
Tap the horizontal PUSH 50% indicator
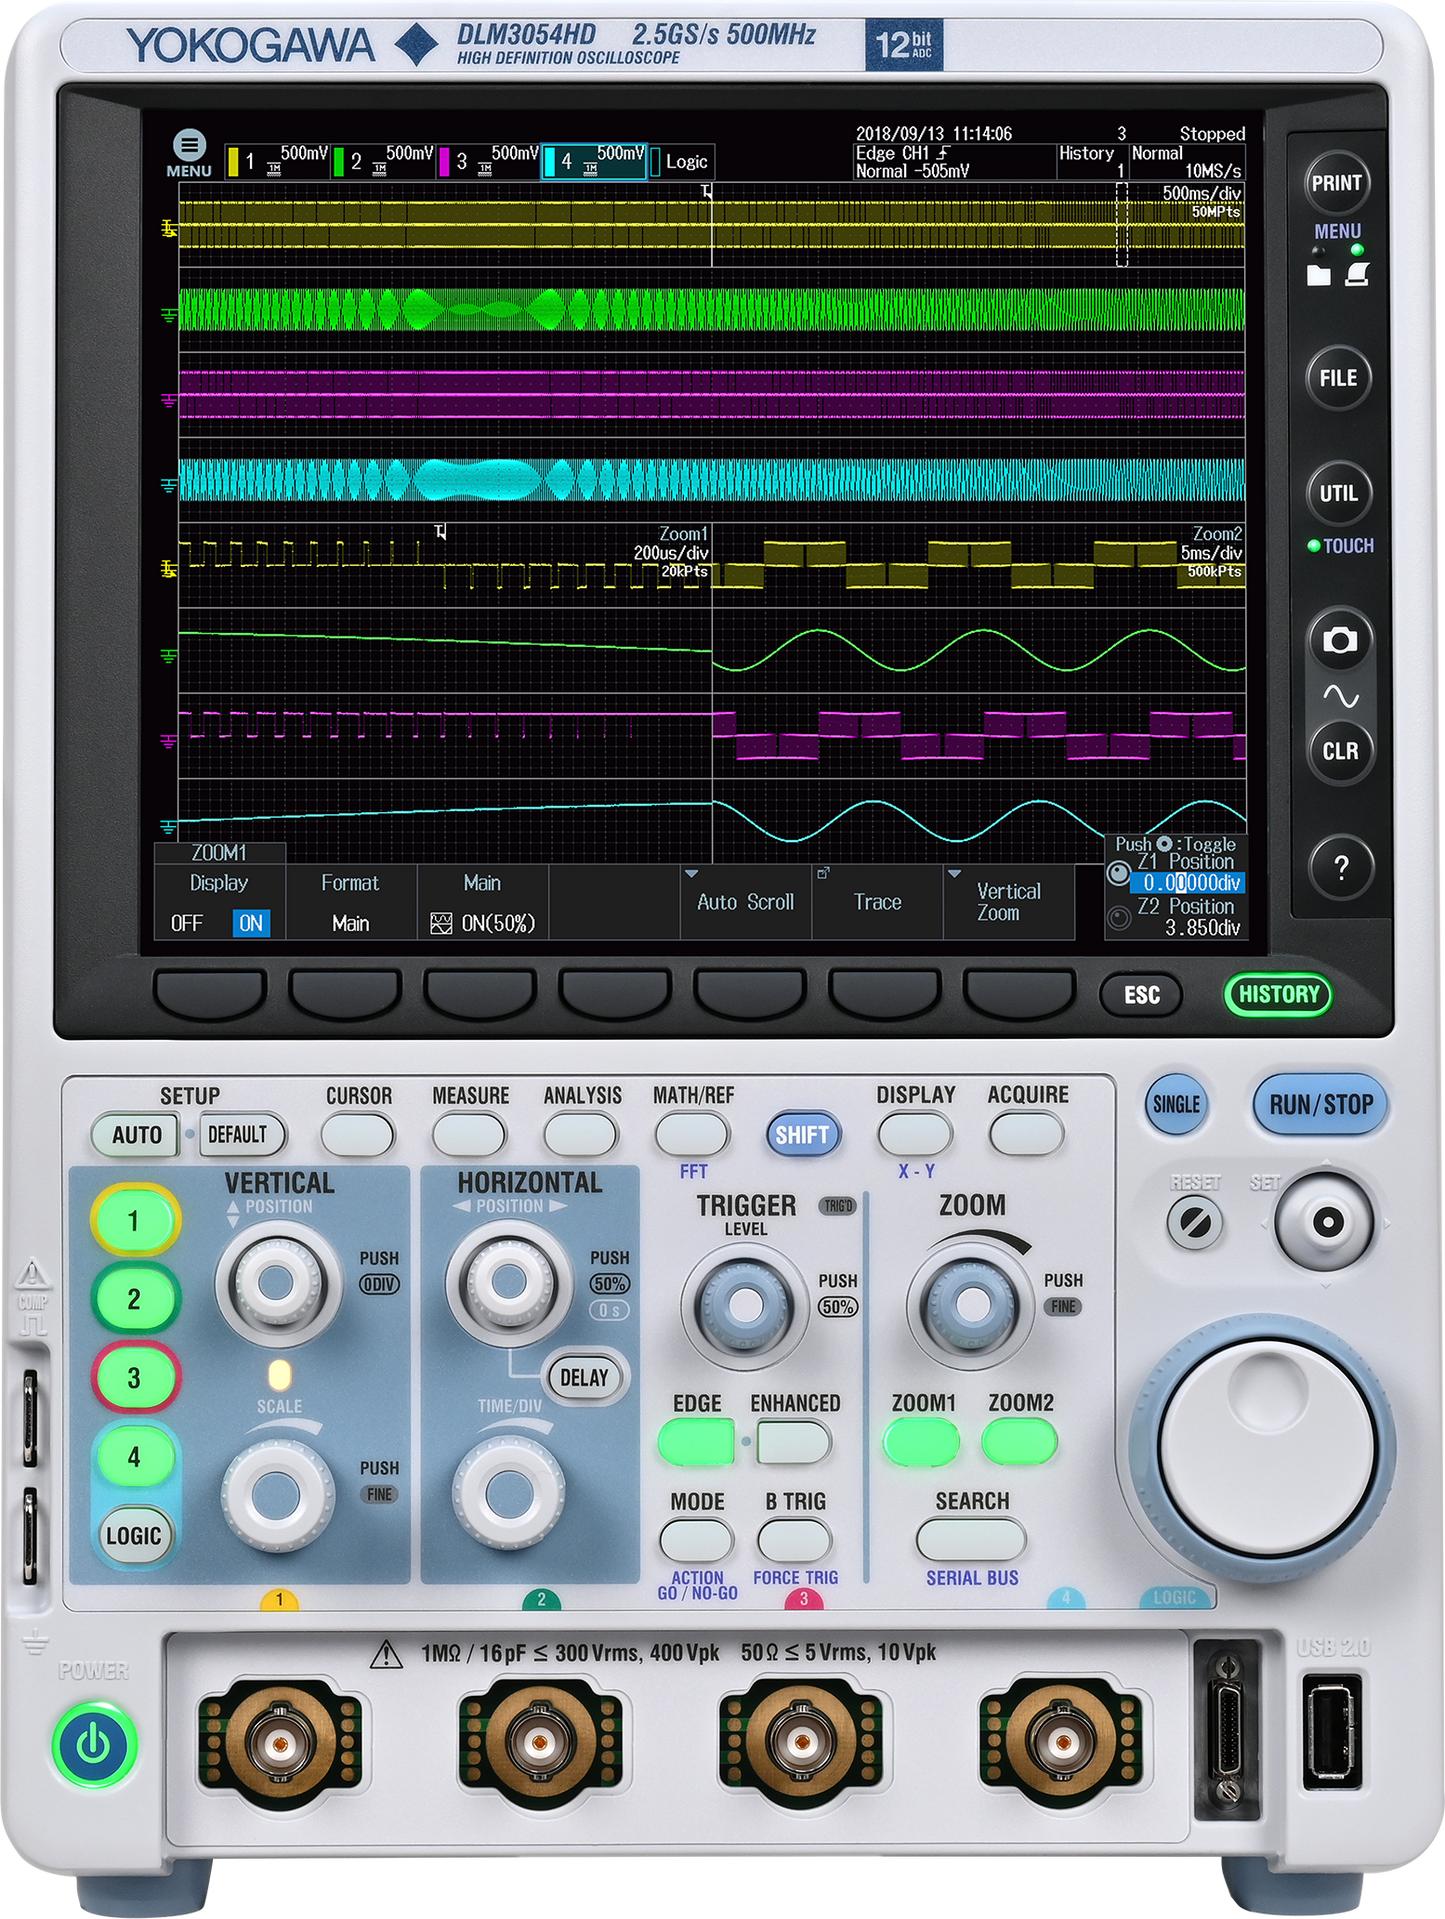609,1283
